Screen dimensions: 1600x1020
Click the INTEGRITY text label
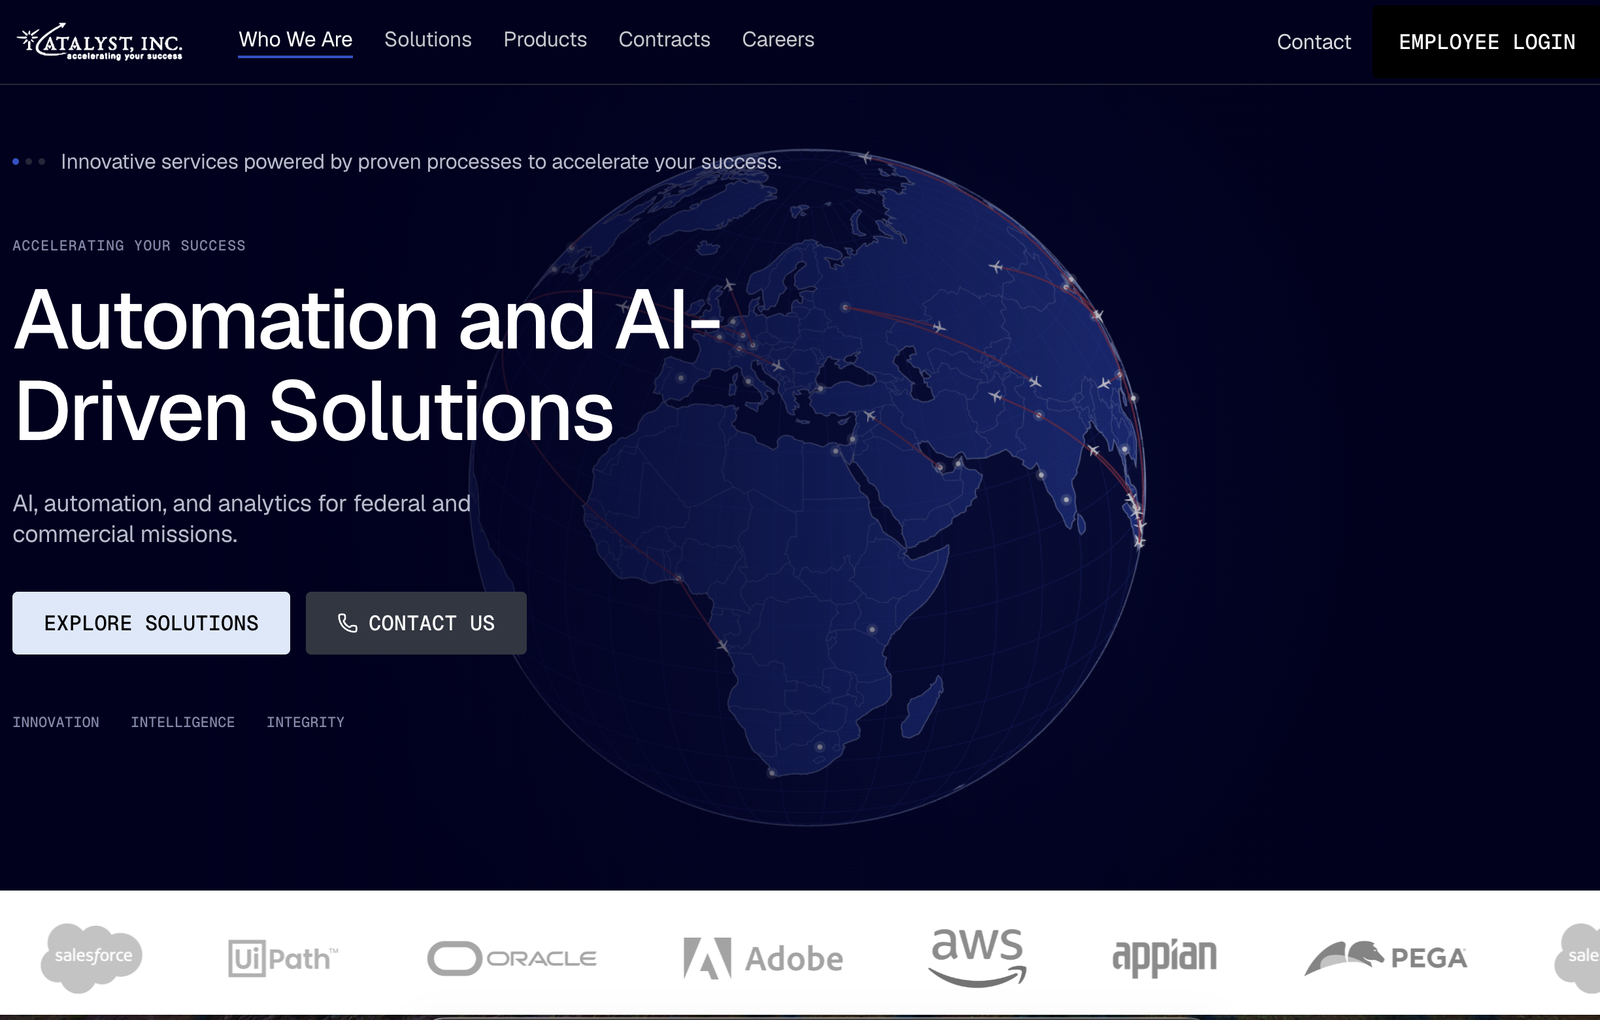[305, 722]
